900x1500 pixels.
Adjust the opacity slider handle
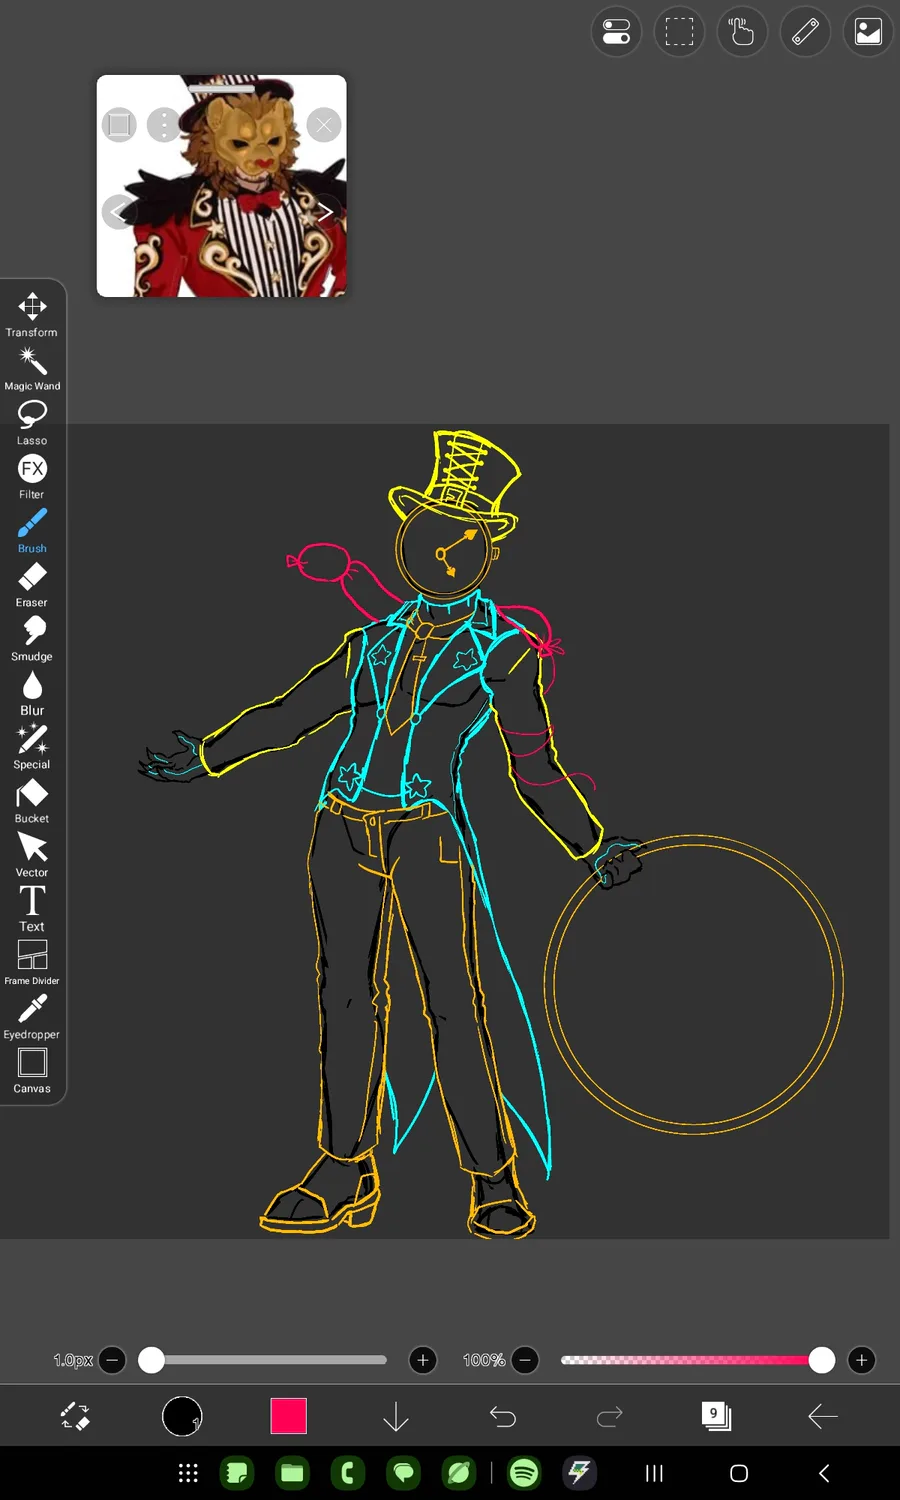pyautogui.click(x=822, y=1360)
